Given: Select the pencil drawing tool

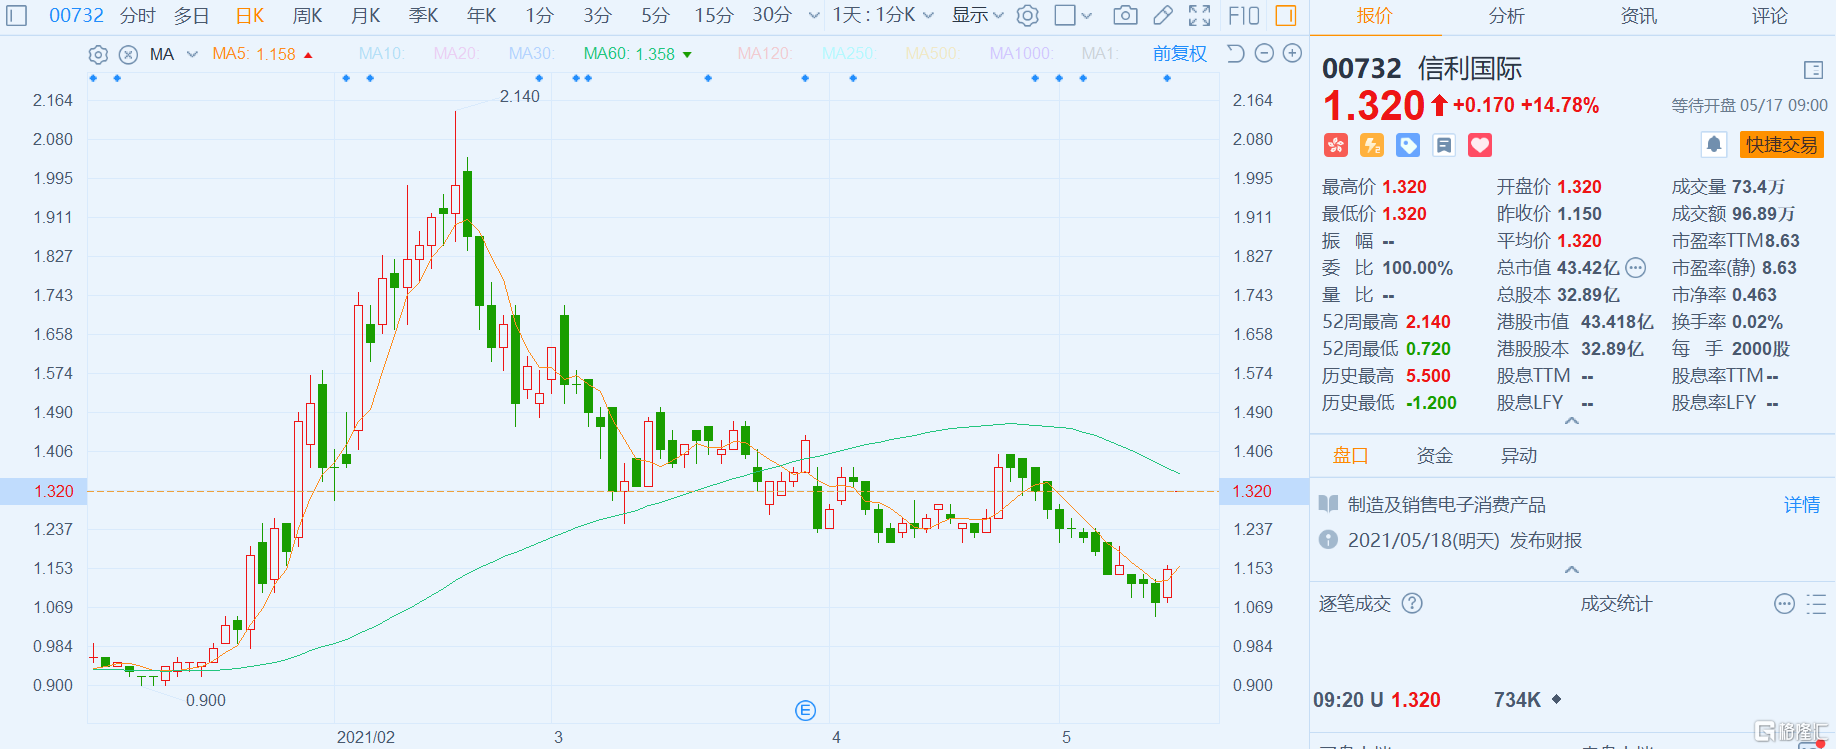Looking at the screenshot, I should tap(1162, 15).
